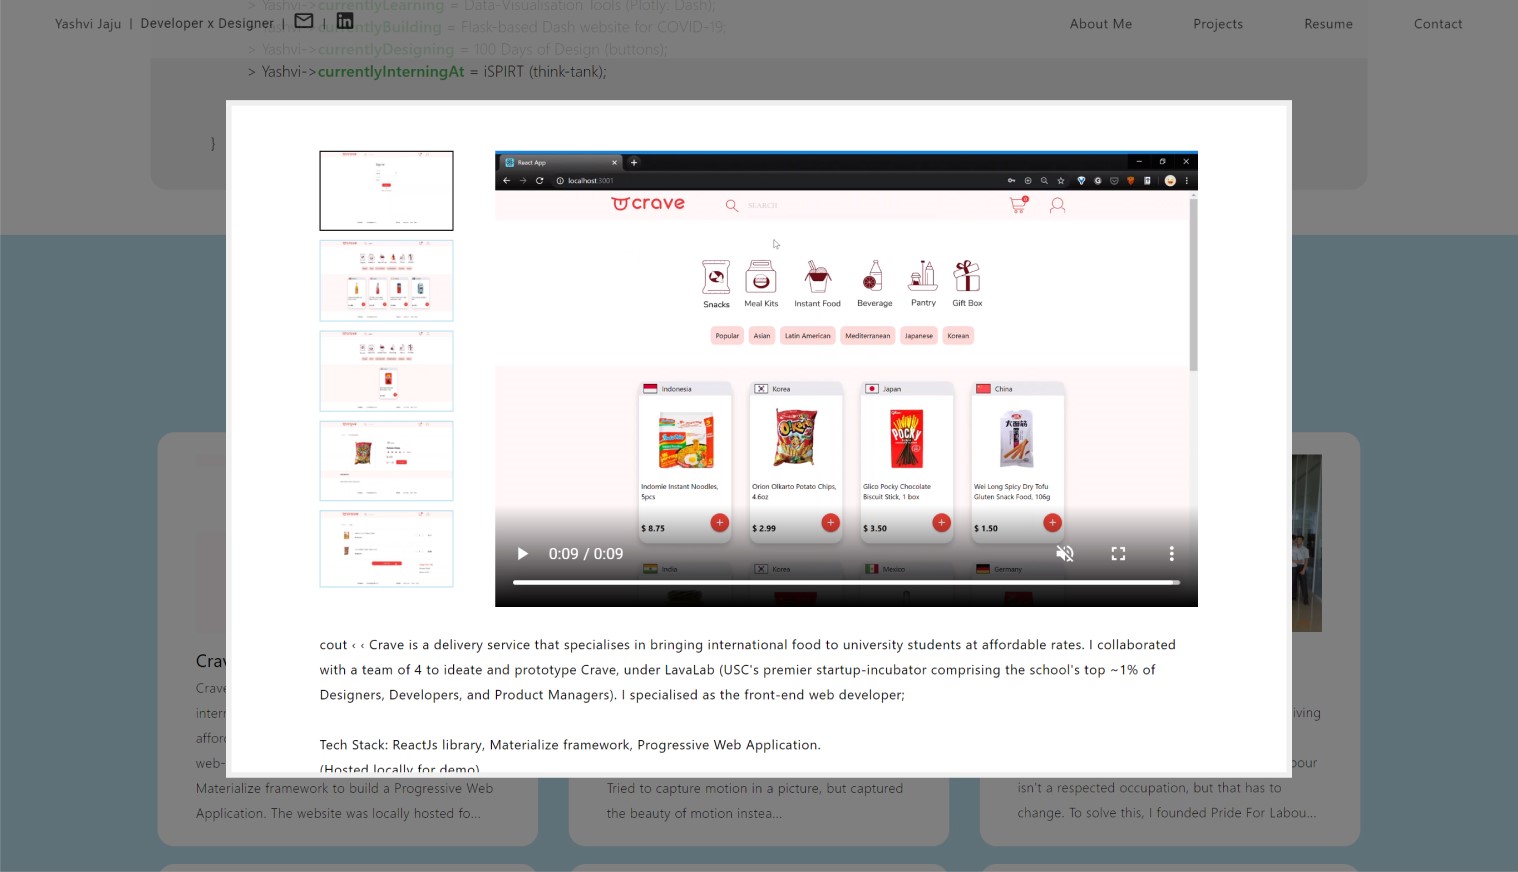Click the Indonesia flag on the first card
The image size is (1518, 872).
(650, 389)
